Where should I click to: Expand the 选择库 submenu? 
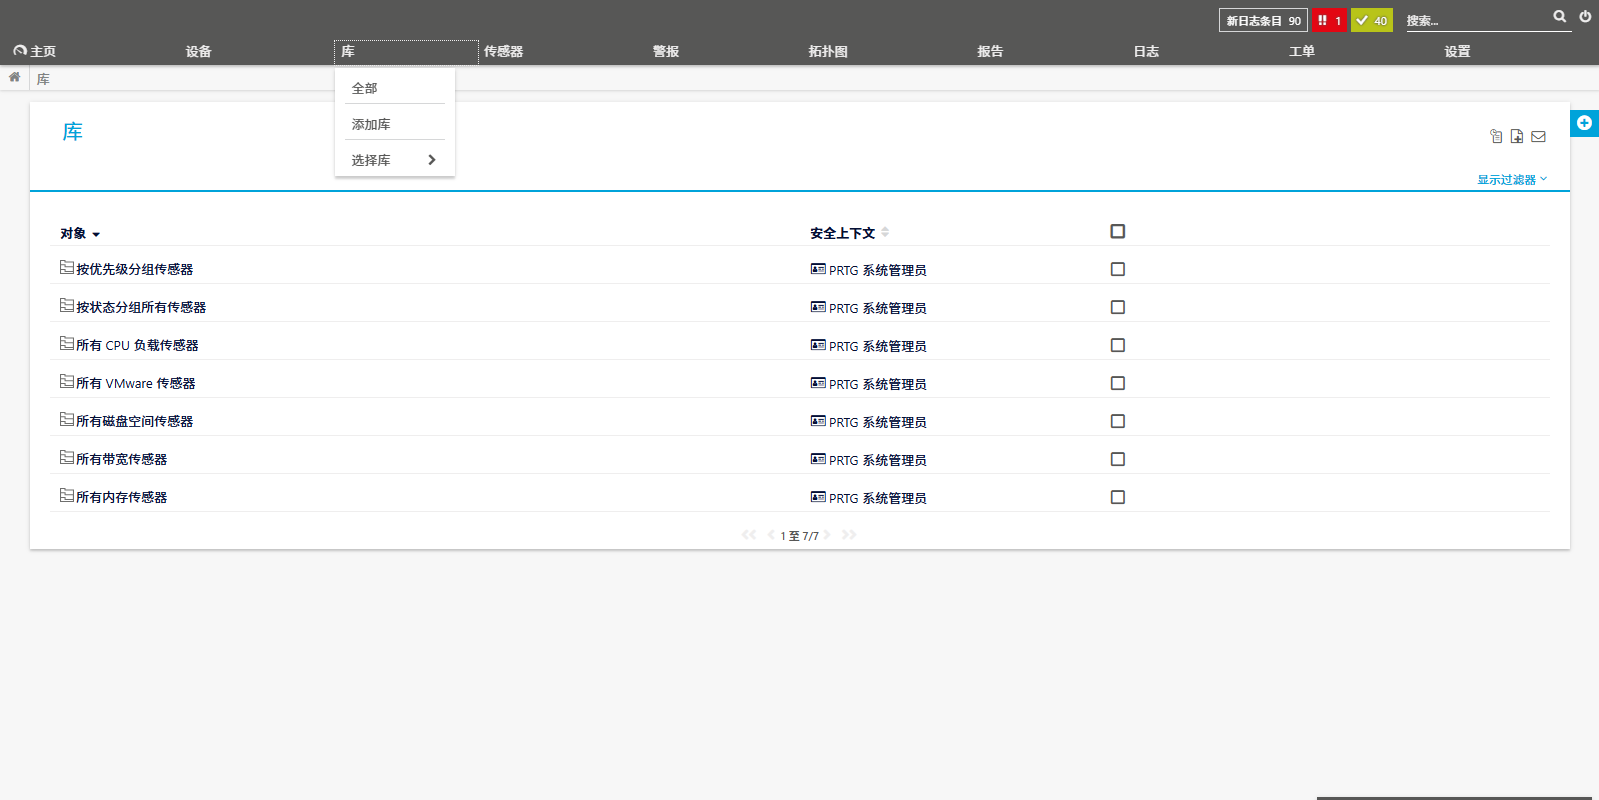point(394,160)
